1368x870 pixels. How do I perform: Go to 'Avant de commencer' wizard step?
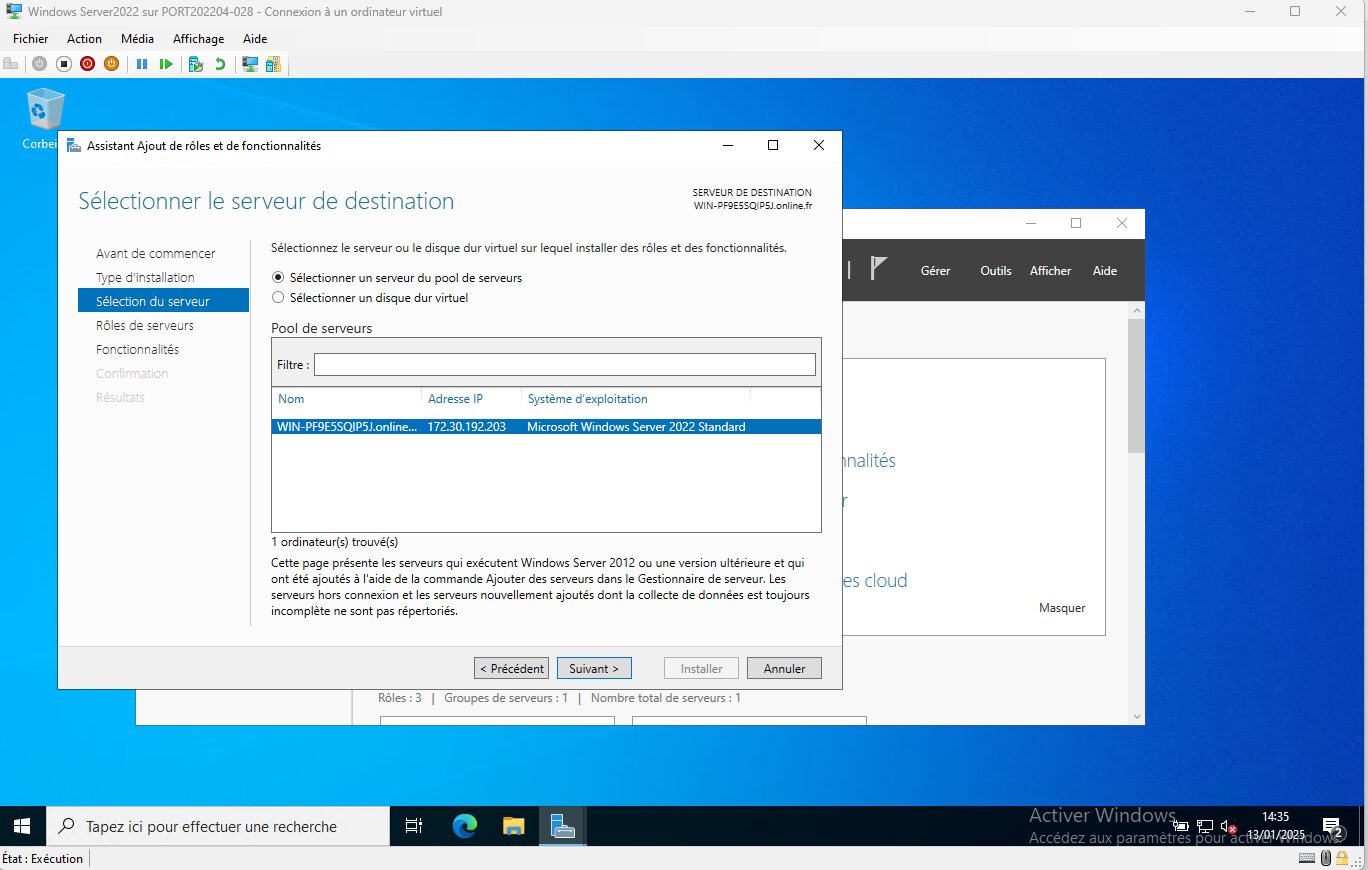(x=156, y=253)
